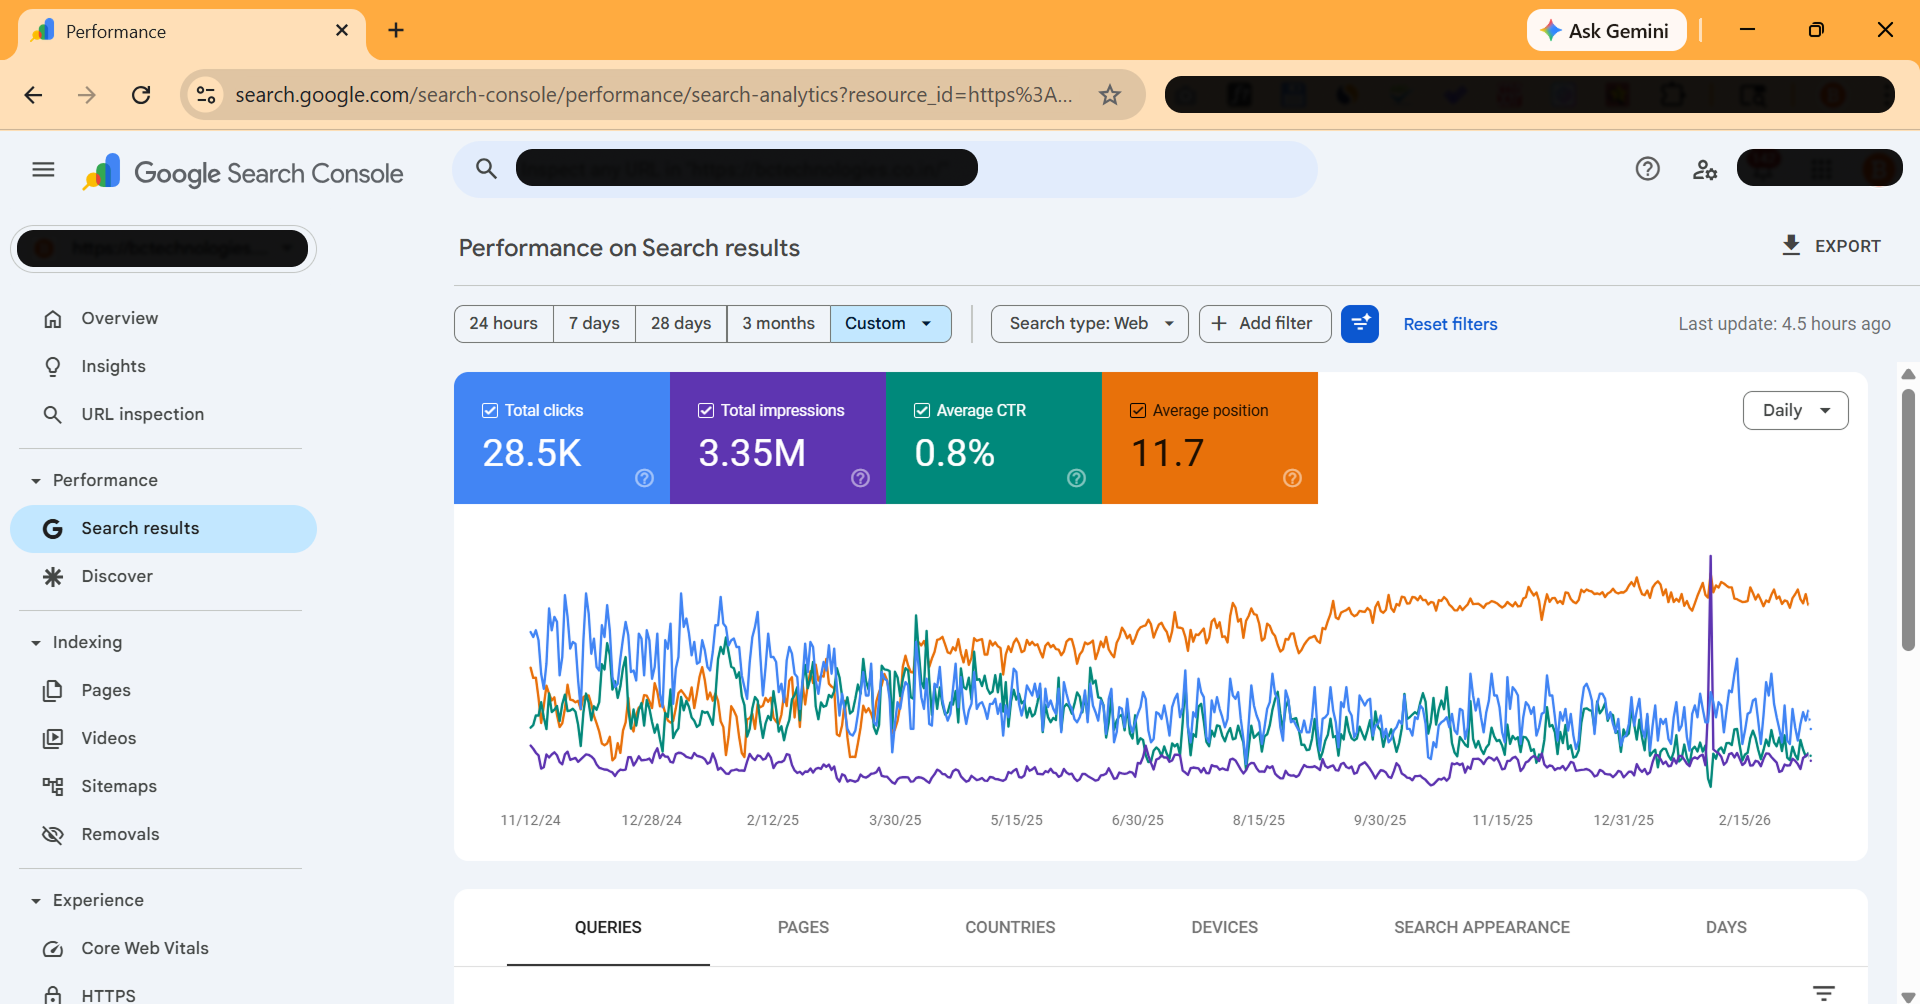Toggle the Average CTR checkbox
The width and height of the screenshot is (1920, 1004).
(x=922, y=410)
